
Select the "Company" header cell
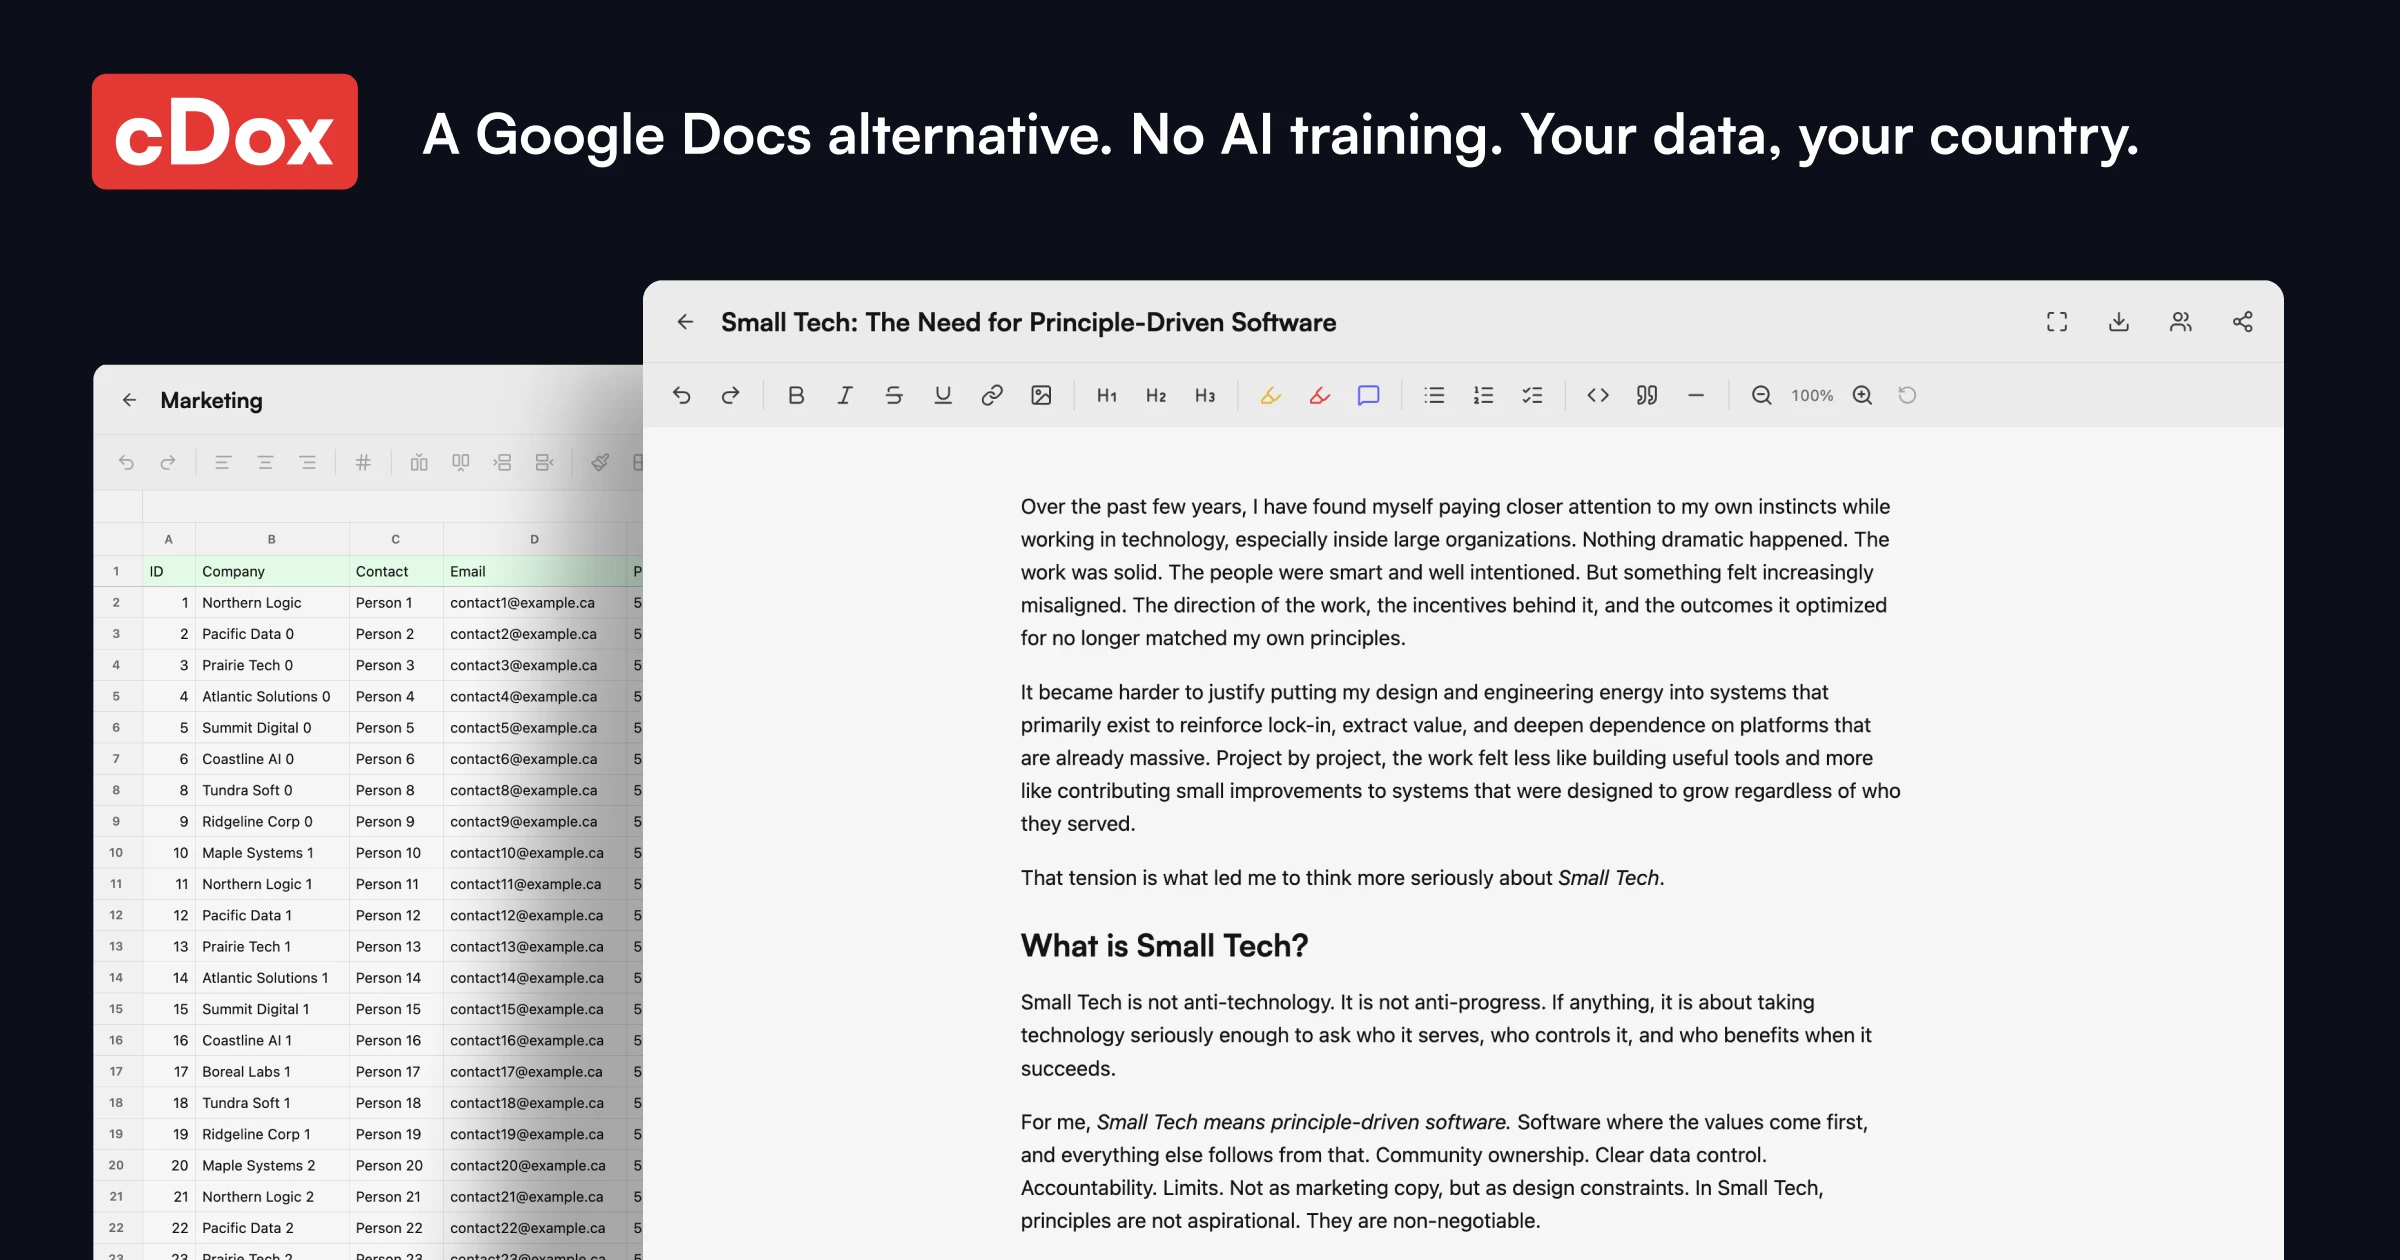(x=272, y=571)
